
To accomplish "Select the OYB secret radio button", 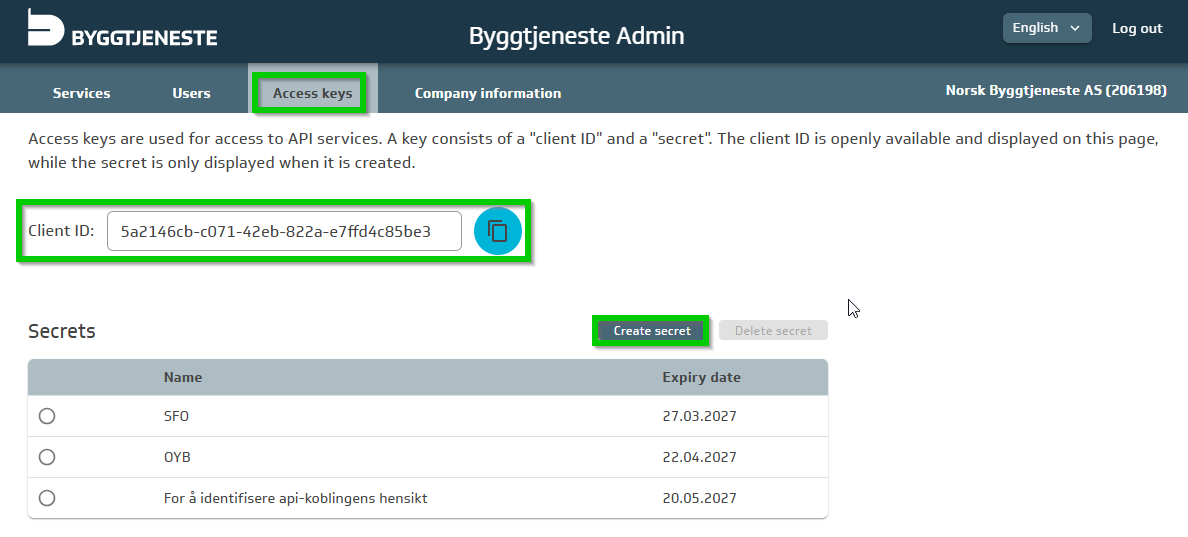I will click(x=47, y=457).
